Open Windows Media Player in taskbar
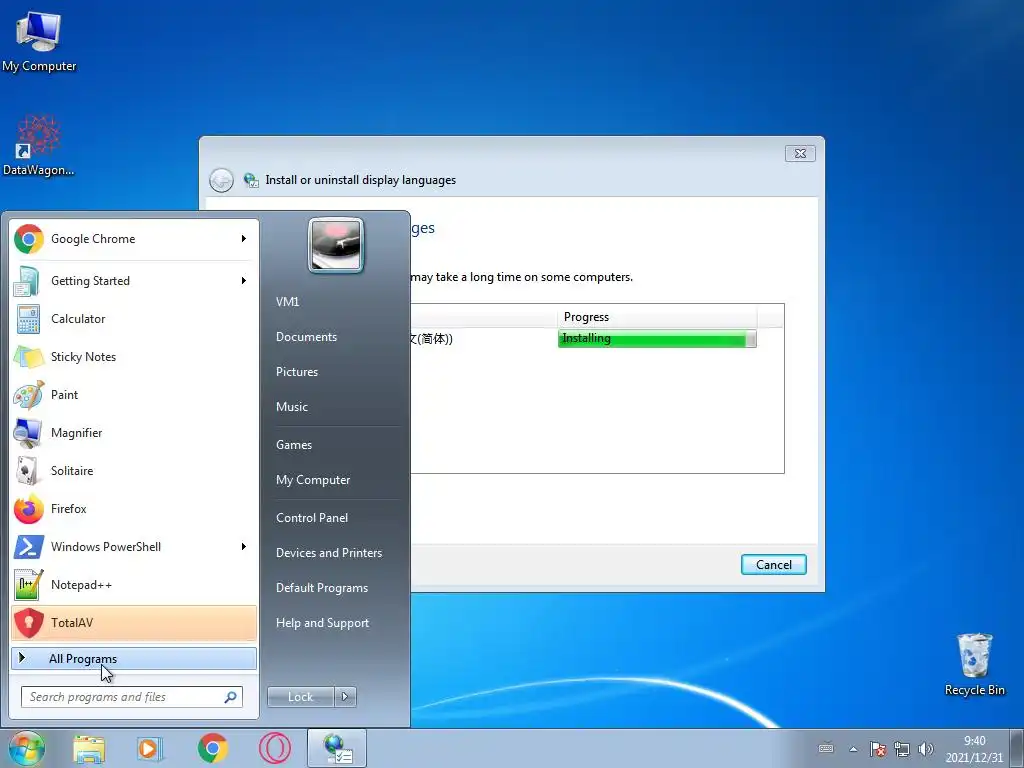 [x=150, y=748]
